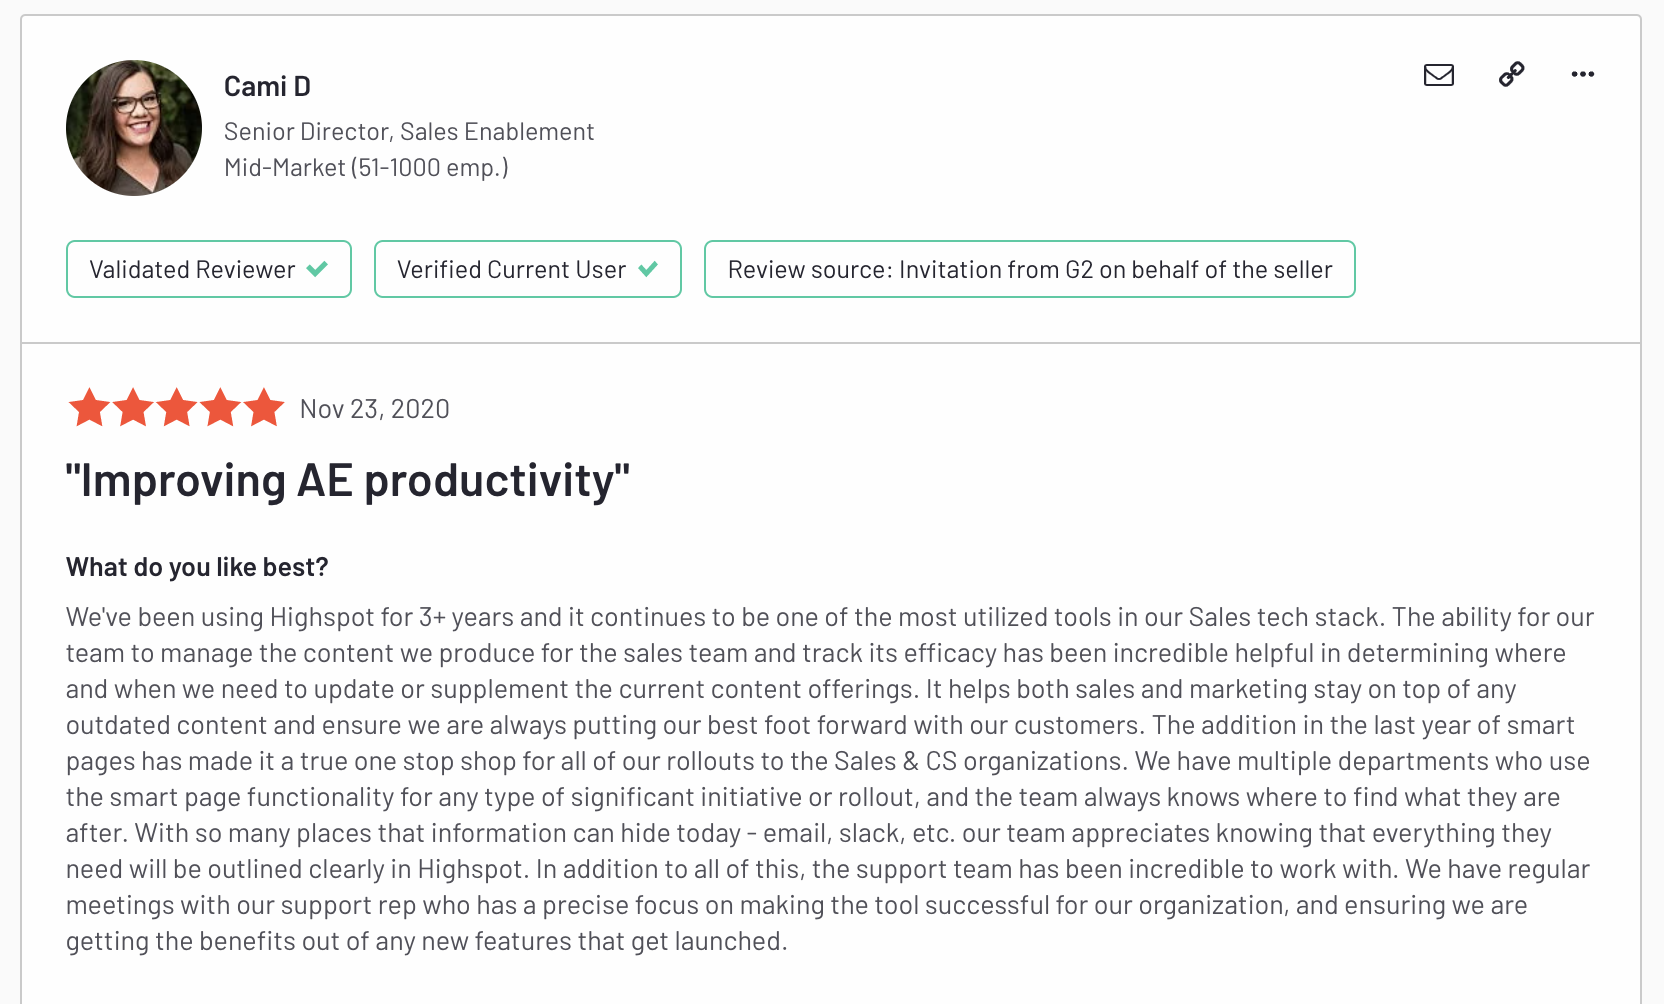Open the three-dot more options menu
This screenshot has width=1664, height=1004.
1582,74
